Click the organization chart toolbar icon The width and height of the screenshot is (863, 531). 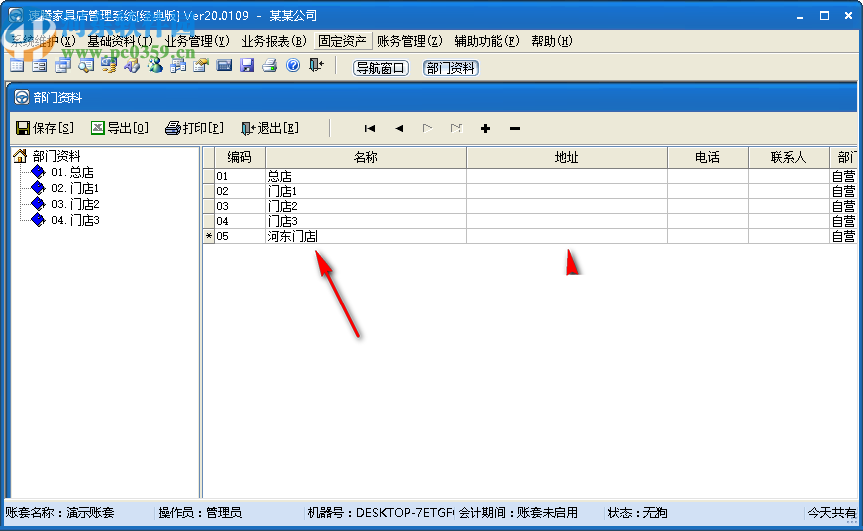178,66
